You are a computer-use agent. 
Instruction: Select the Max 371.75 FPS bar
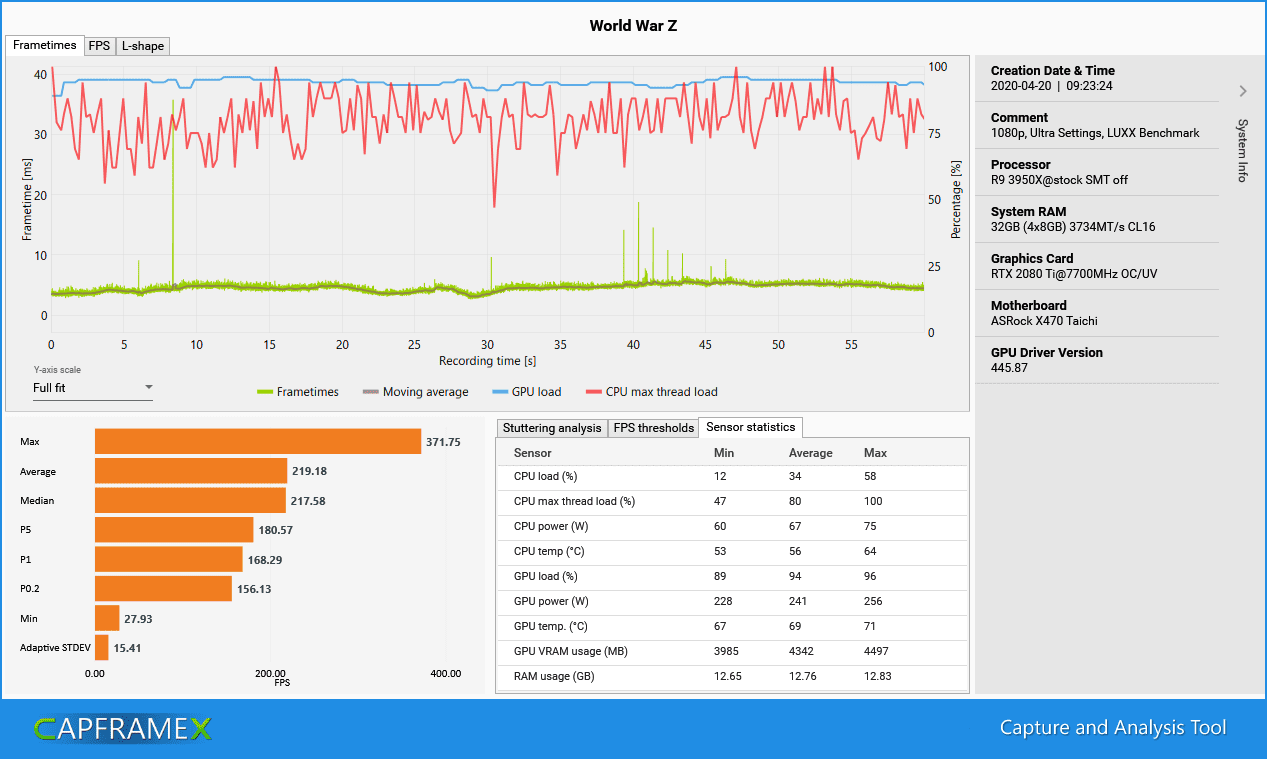pyautogui.click(x=258, y=441)
